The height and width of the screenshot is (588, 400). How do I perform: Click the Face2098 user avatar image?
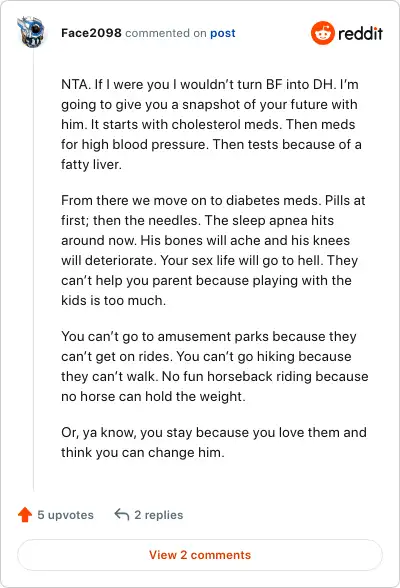[31, 32]
